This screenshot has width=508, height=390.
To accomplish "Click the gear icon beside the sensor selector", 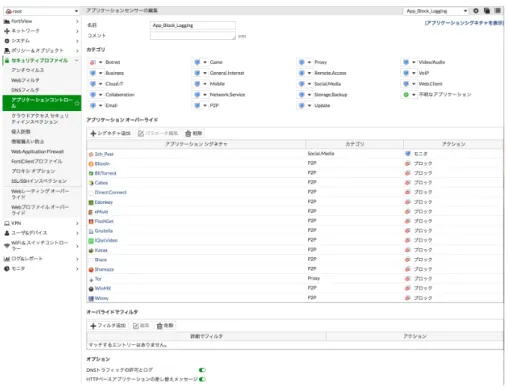I will pos(476,11).
